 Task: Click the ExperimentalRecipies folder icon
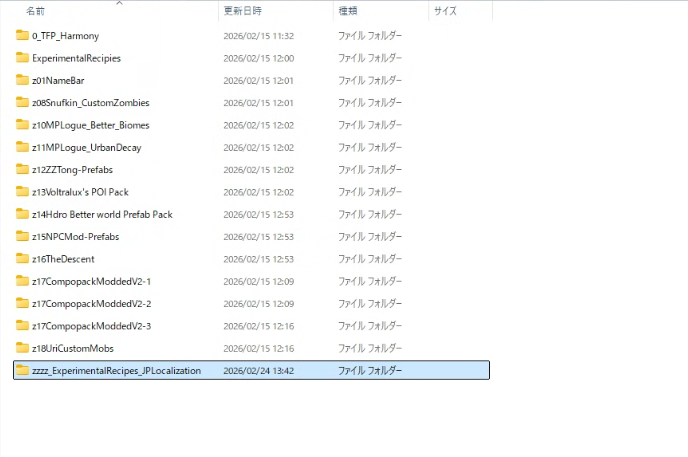(22, 58)
